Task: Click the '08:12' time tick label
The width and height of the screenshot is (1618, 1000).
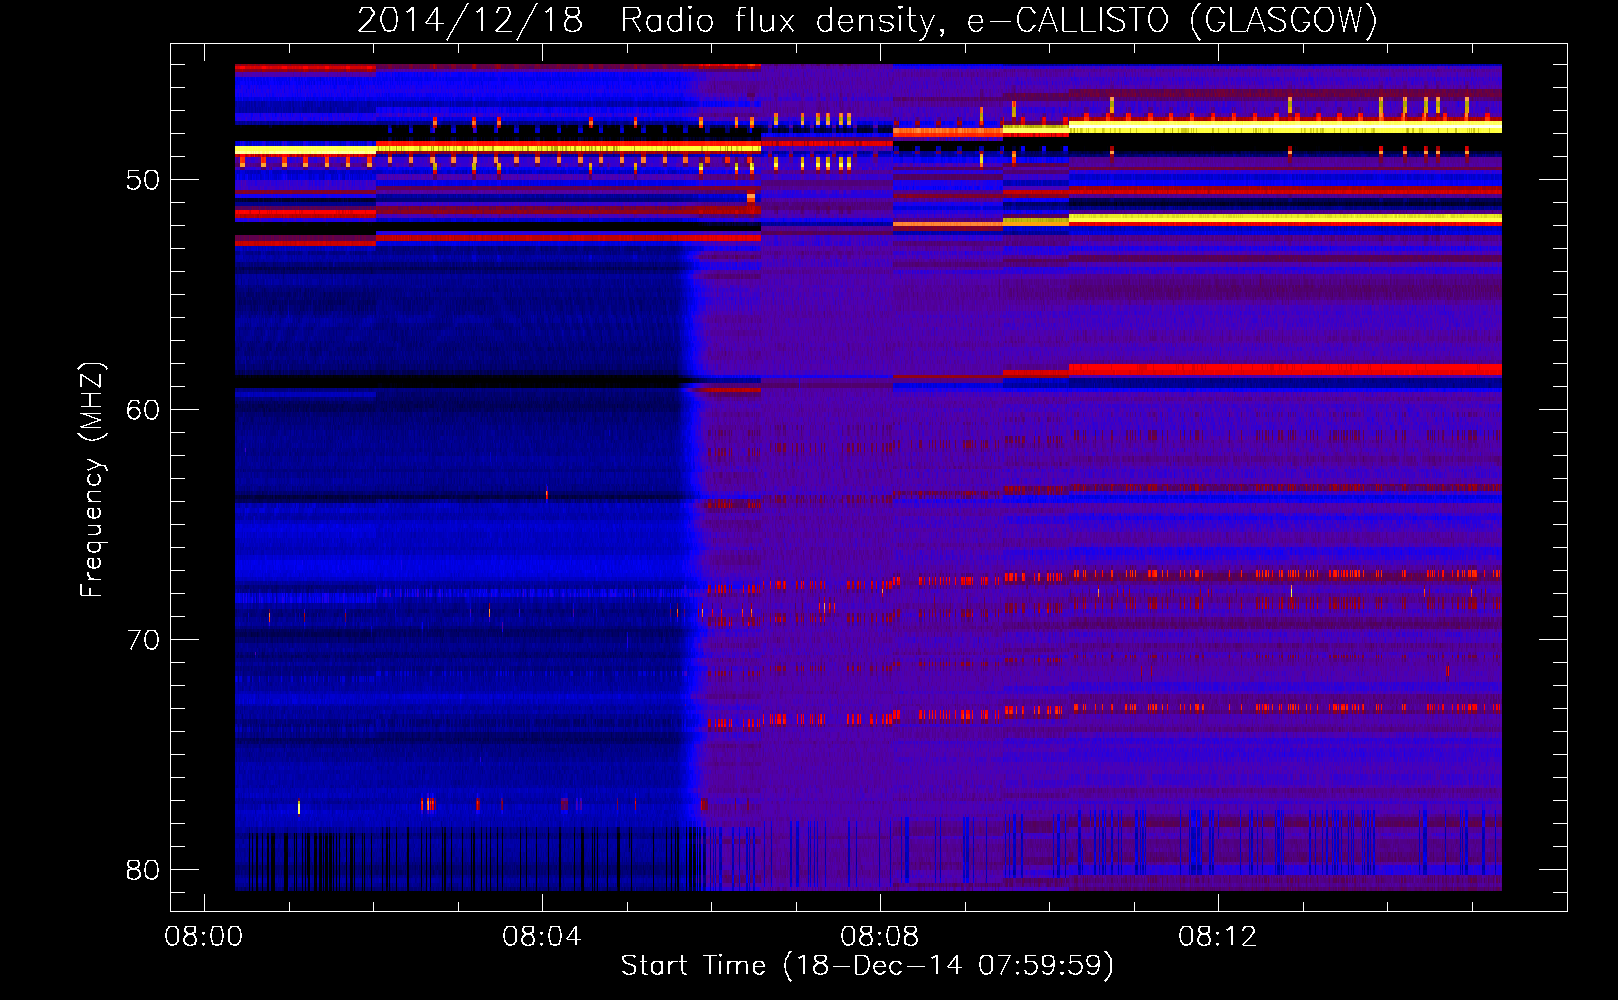Action: pos(1218,937)
